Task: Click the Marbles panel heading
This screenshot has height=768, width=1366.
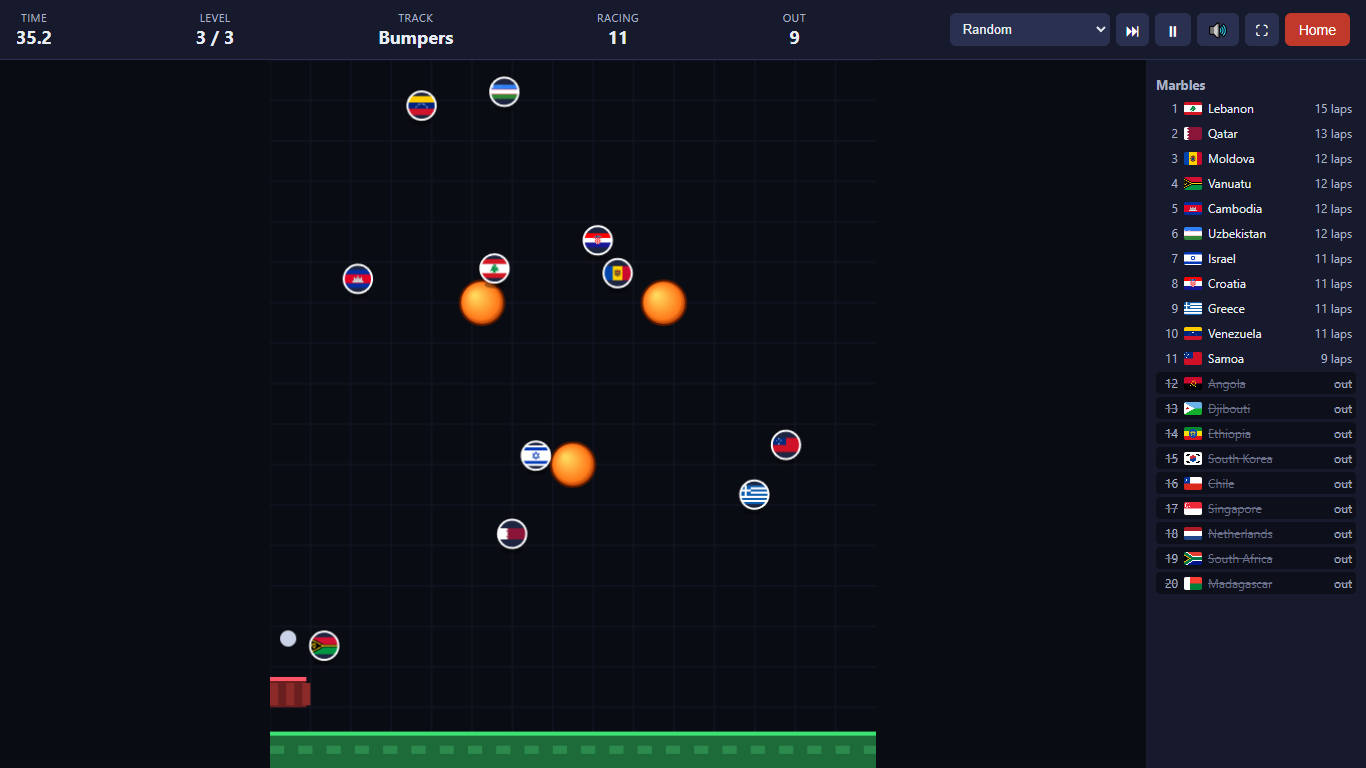Action: 1181,85
